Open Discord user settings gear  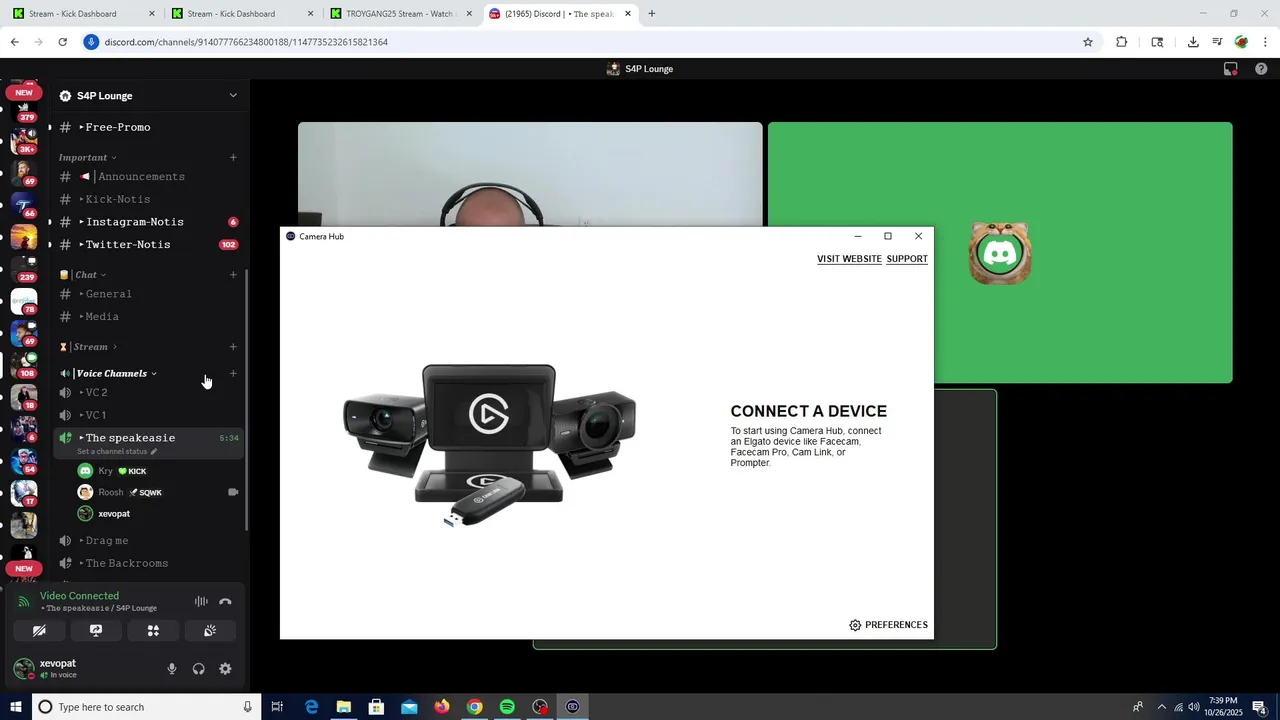225,669
